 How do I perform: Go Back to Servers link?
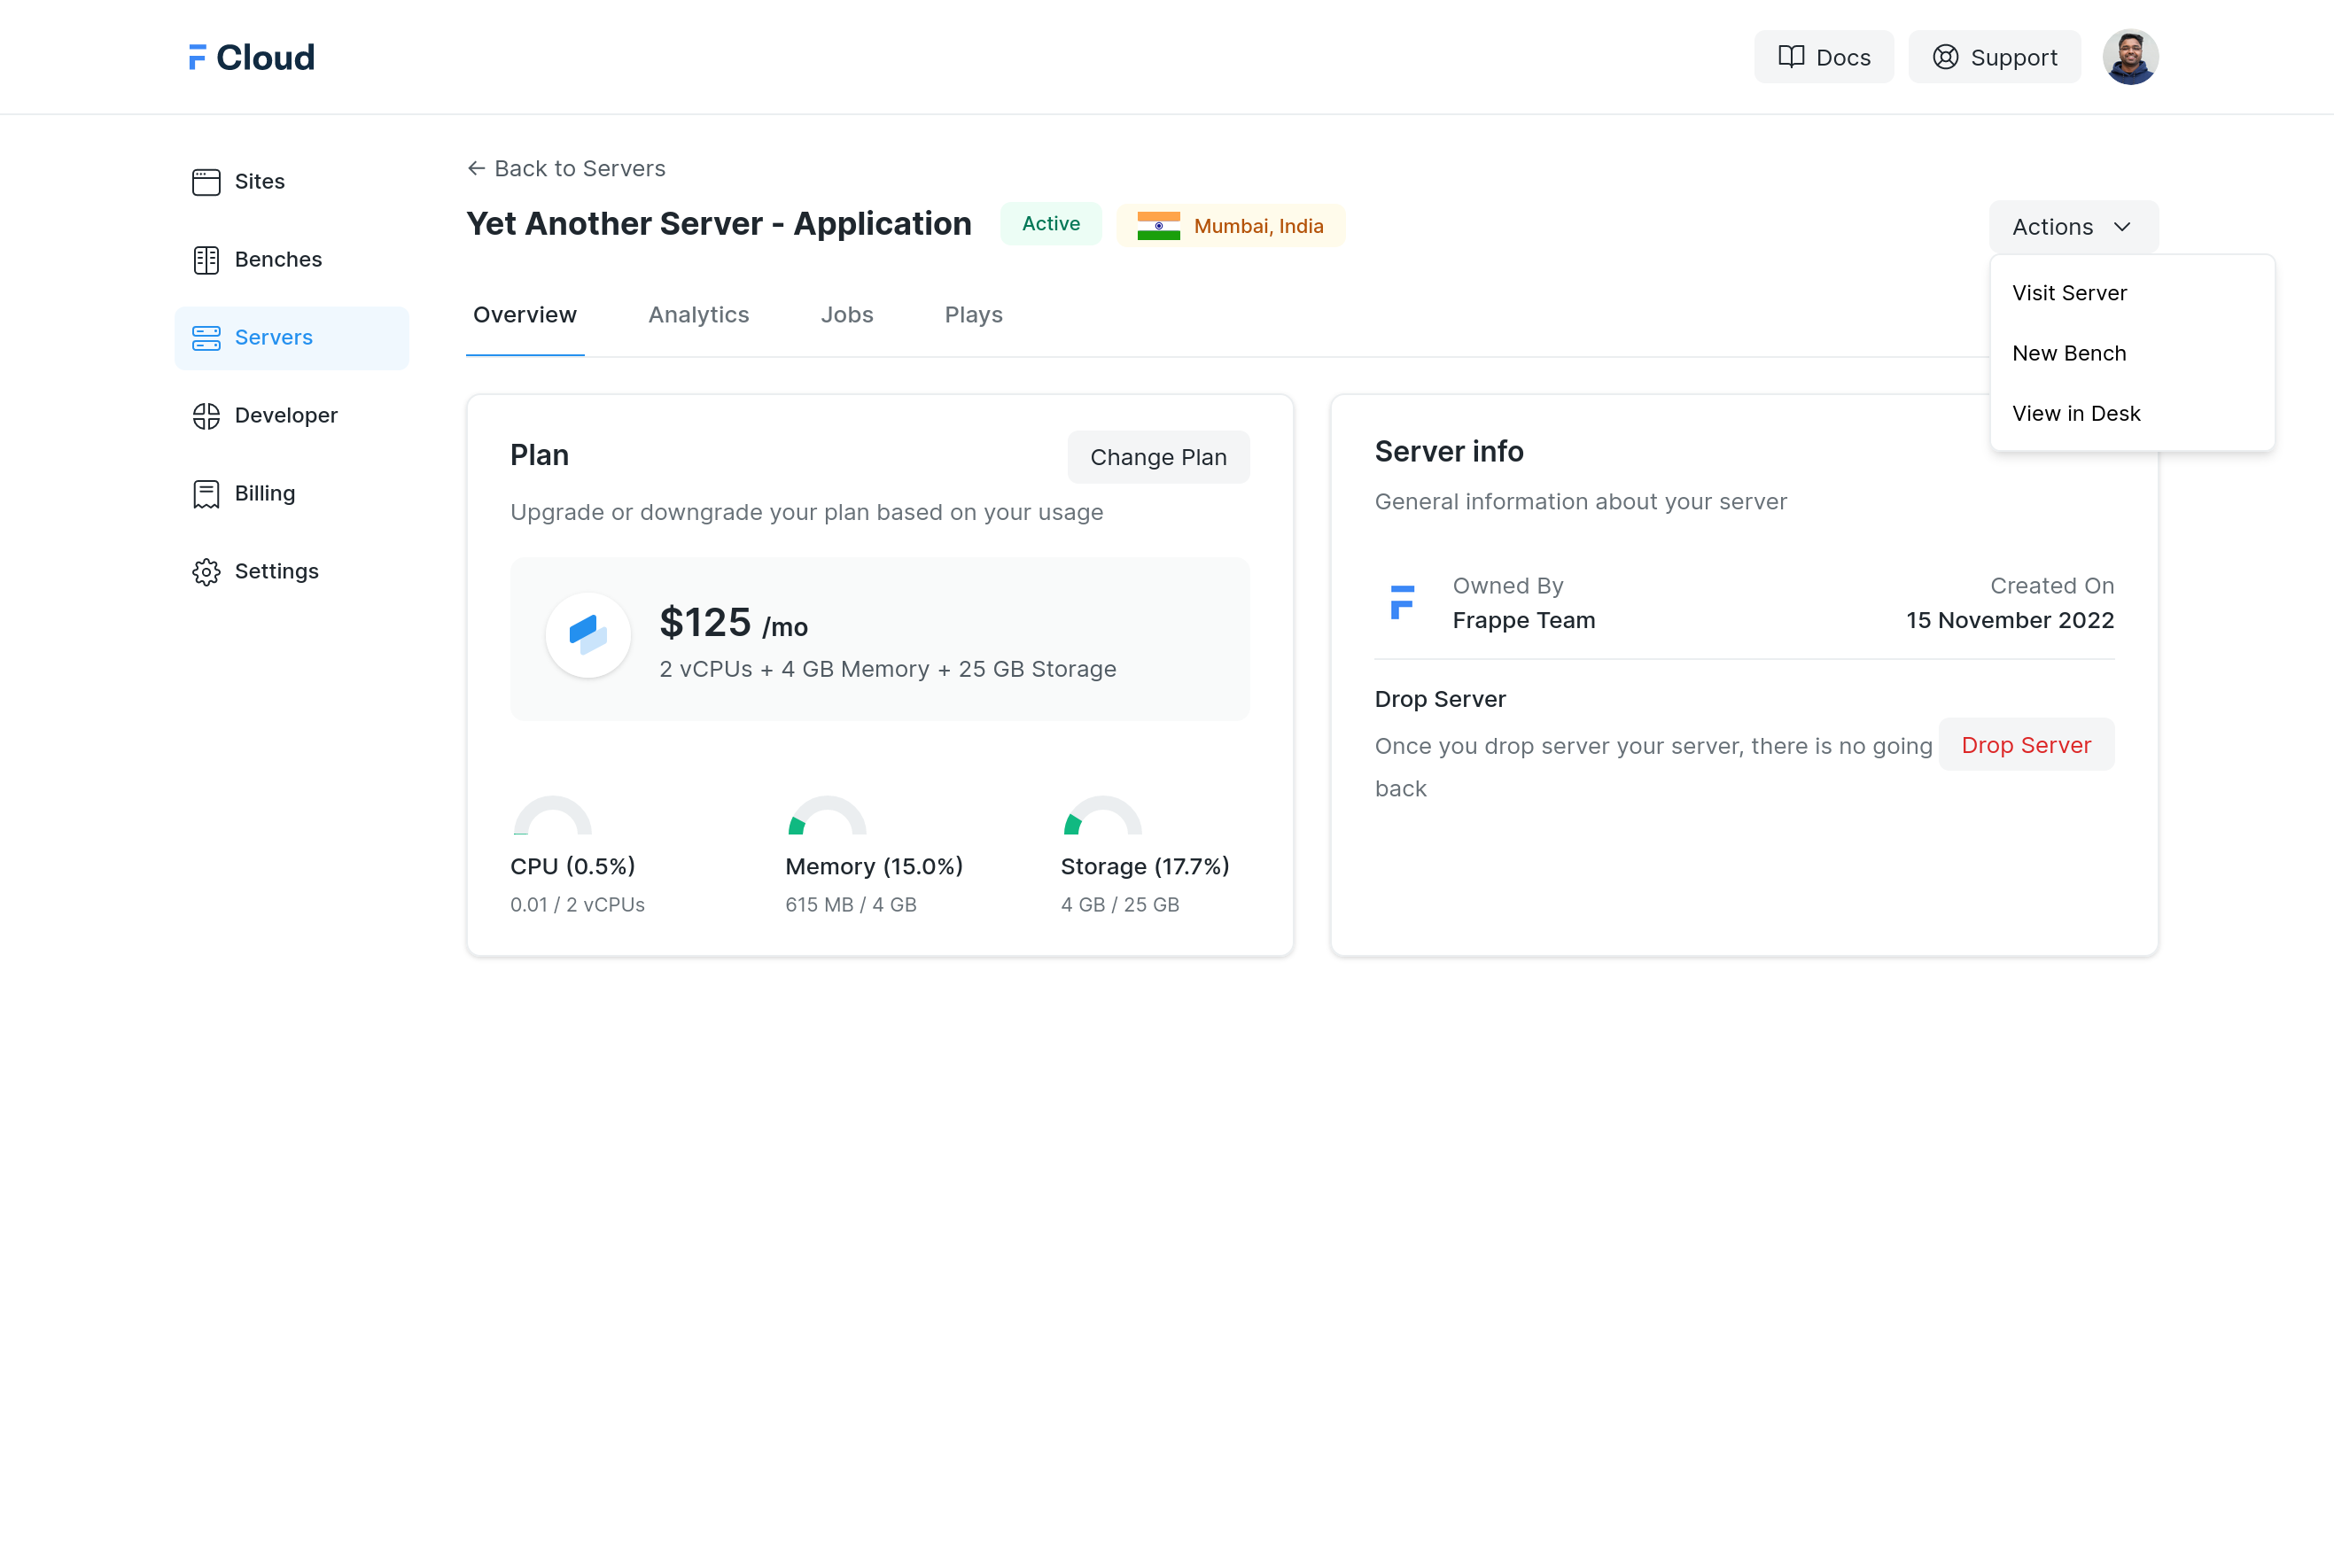click(566, 168)
